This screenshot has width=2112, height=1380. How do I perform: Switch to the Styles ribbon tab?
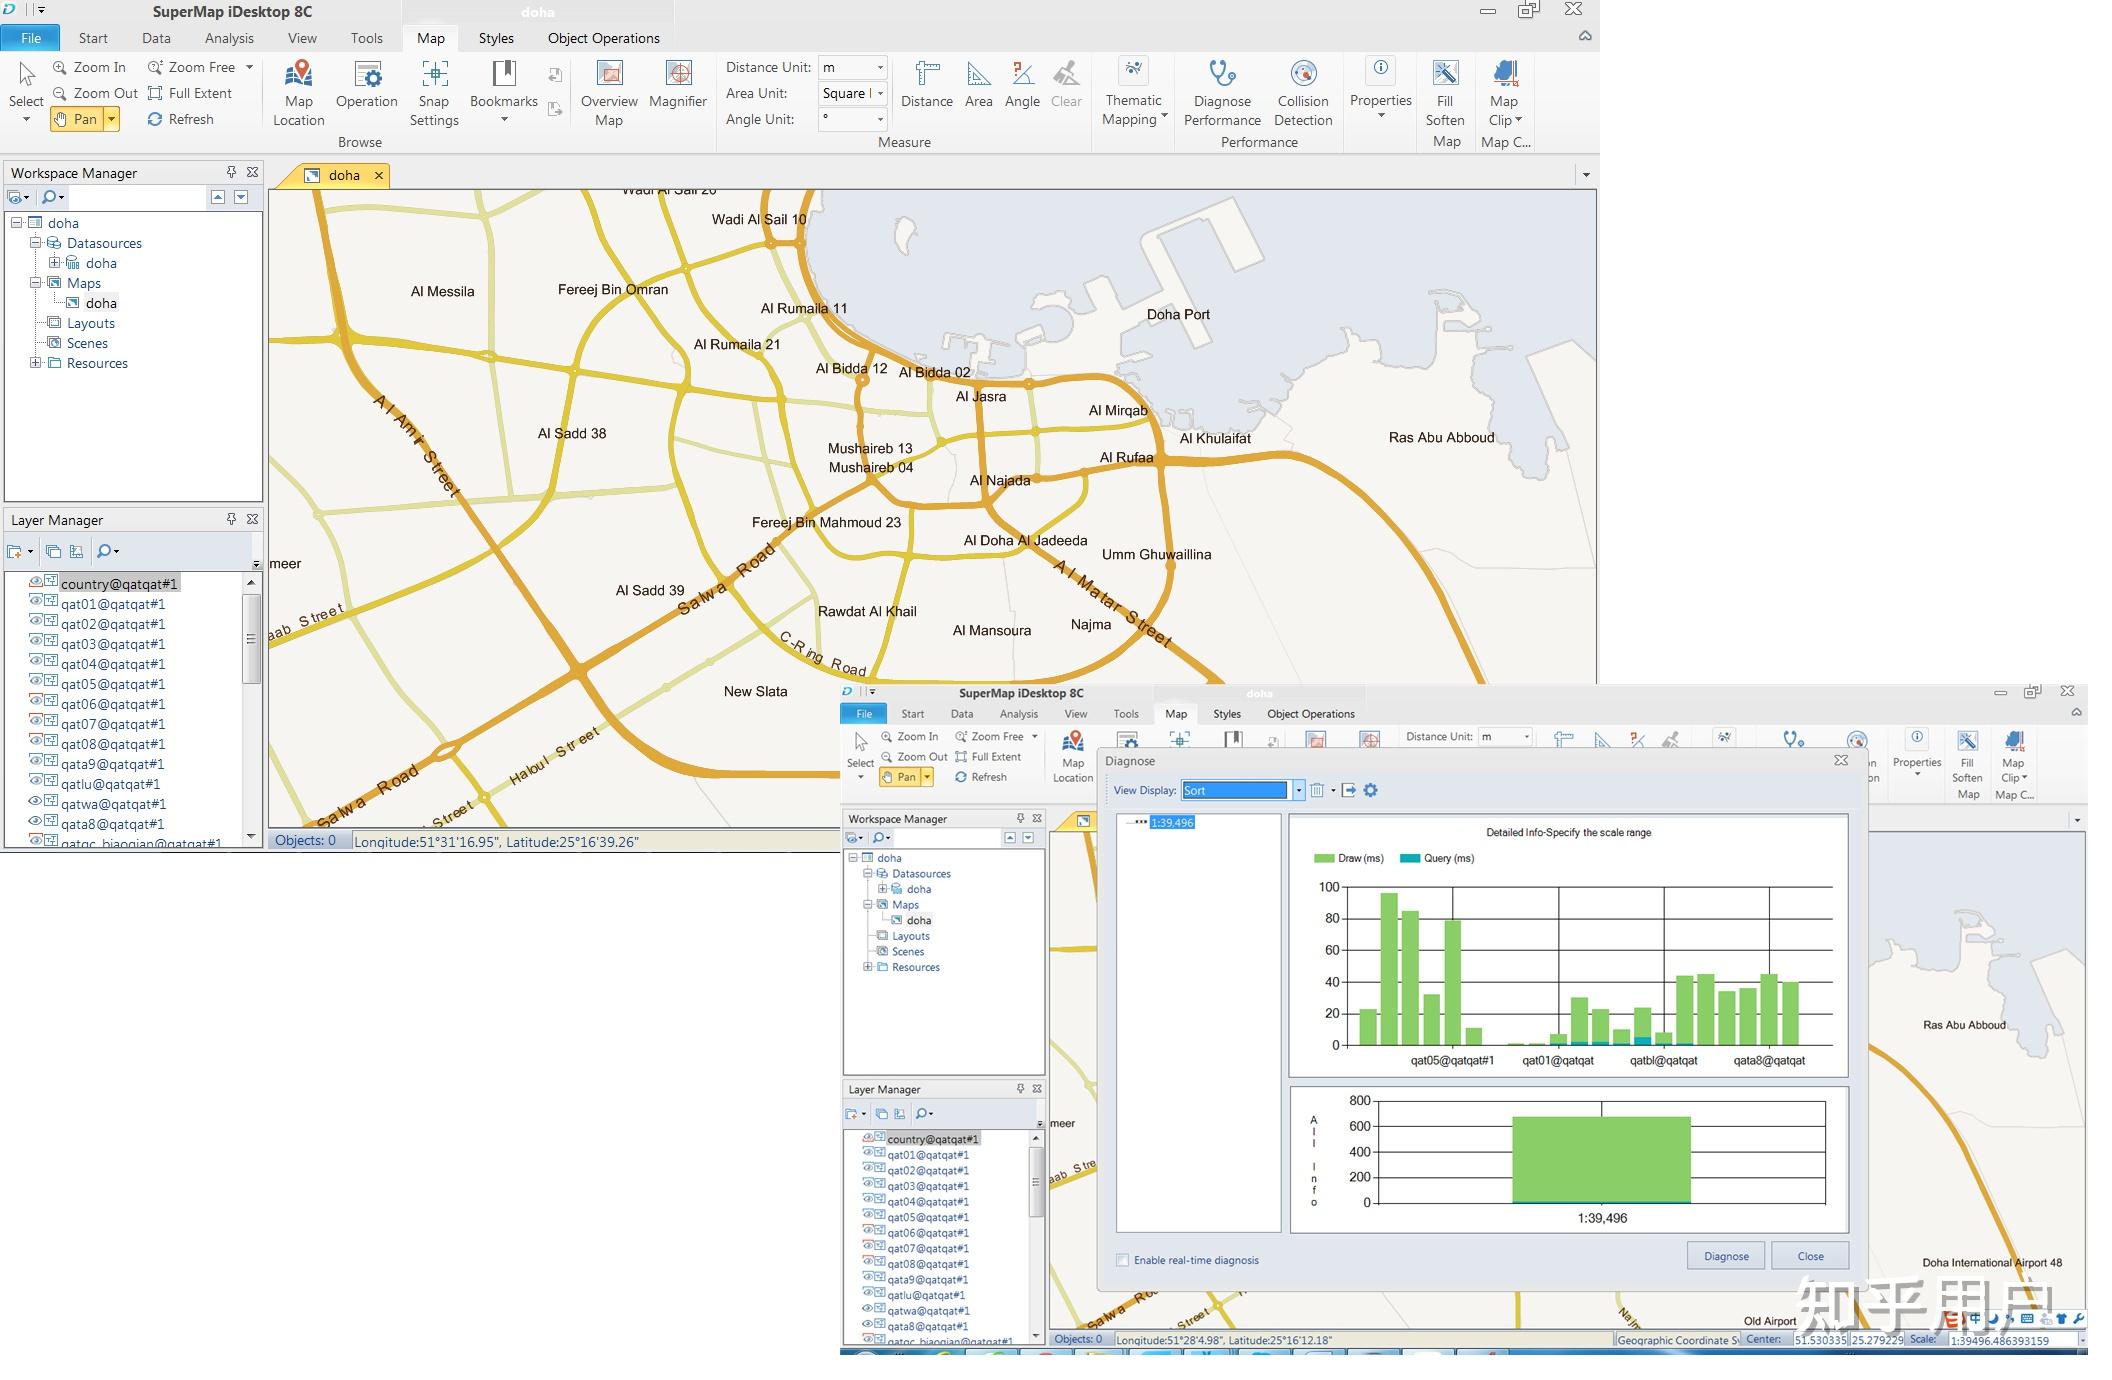(495, 38)
